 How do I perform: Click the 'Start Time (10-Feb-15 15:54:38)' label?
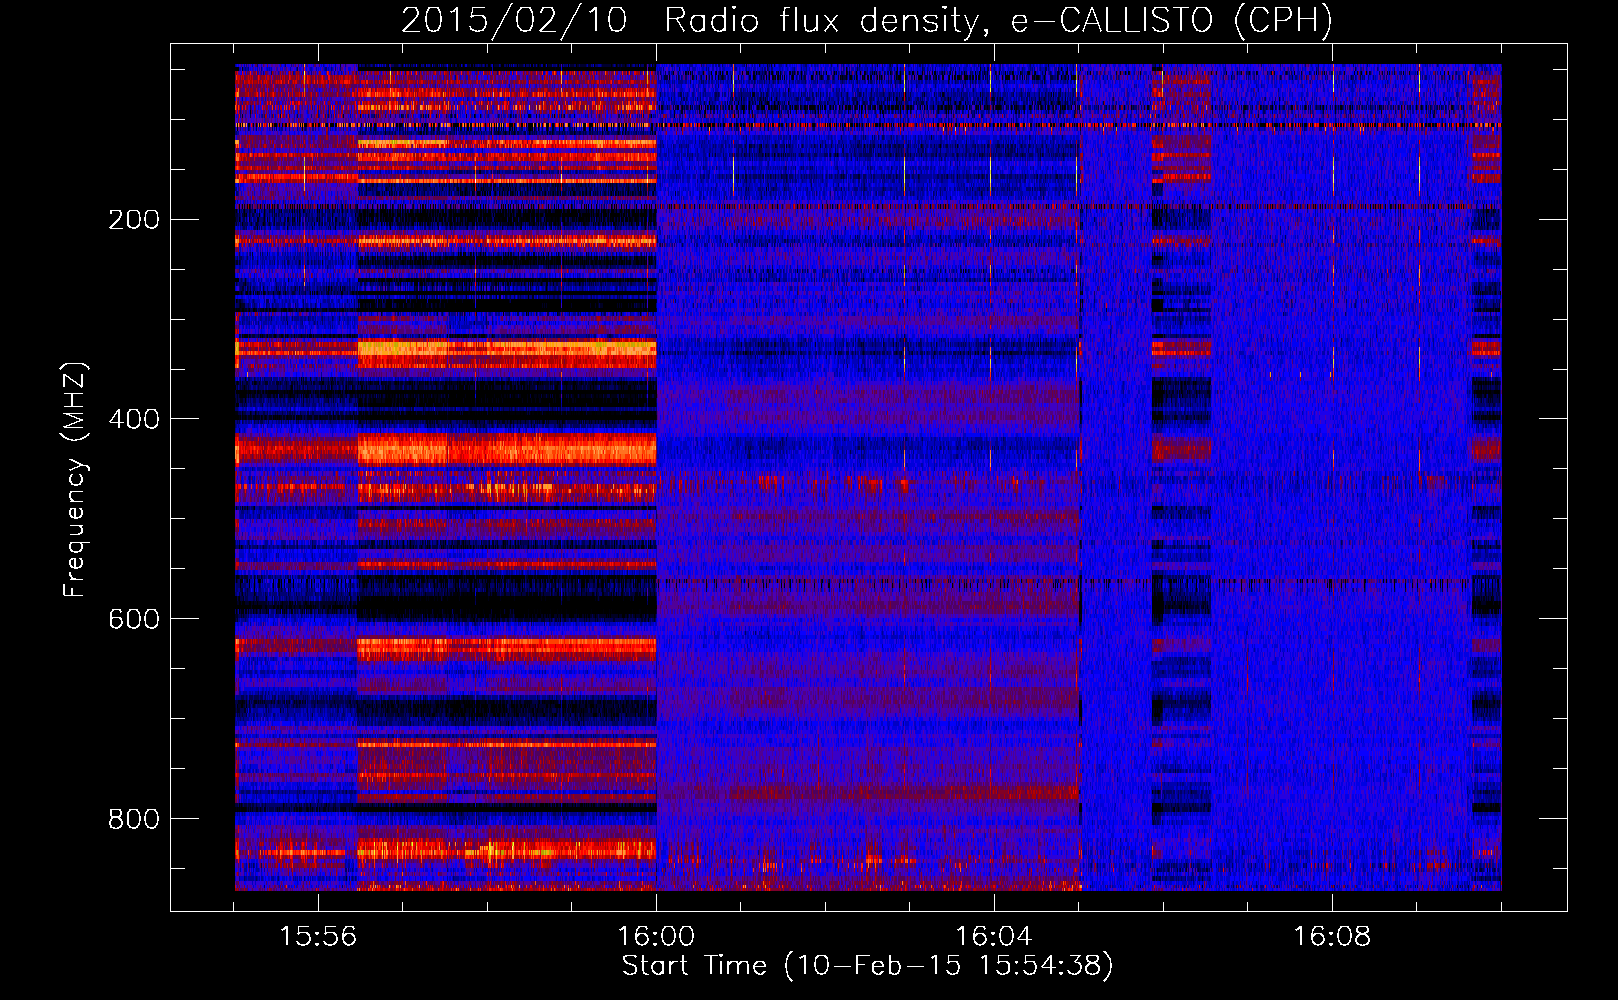point(867,966)
